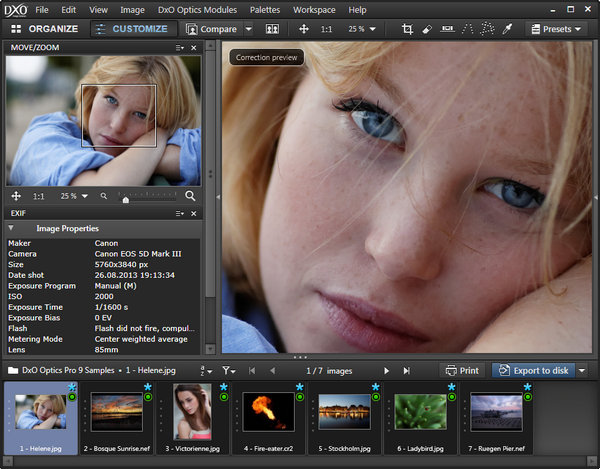The height and width of the screenshot is (469, 600).
Task: Click the fit-on-screen arrows icon in top toolbar
Action: click(x=304, y=29)
